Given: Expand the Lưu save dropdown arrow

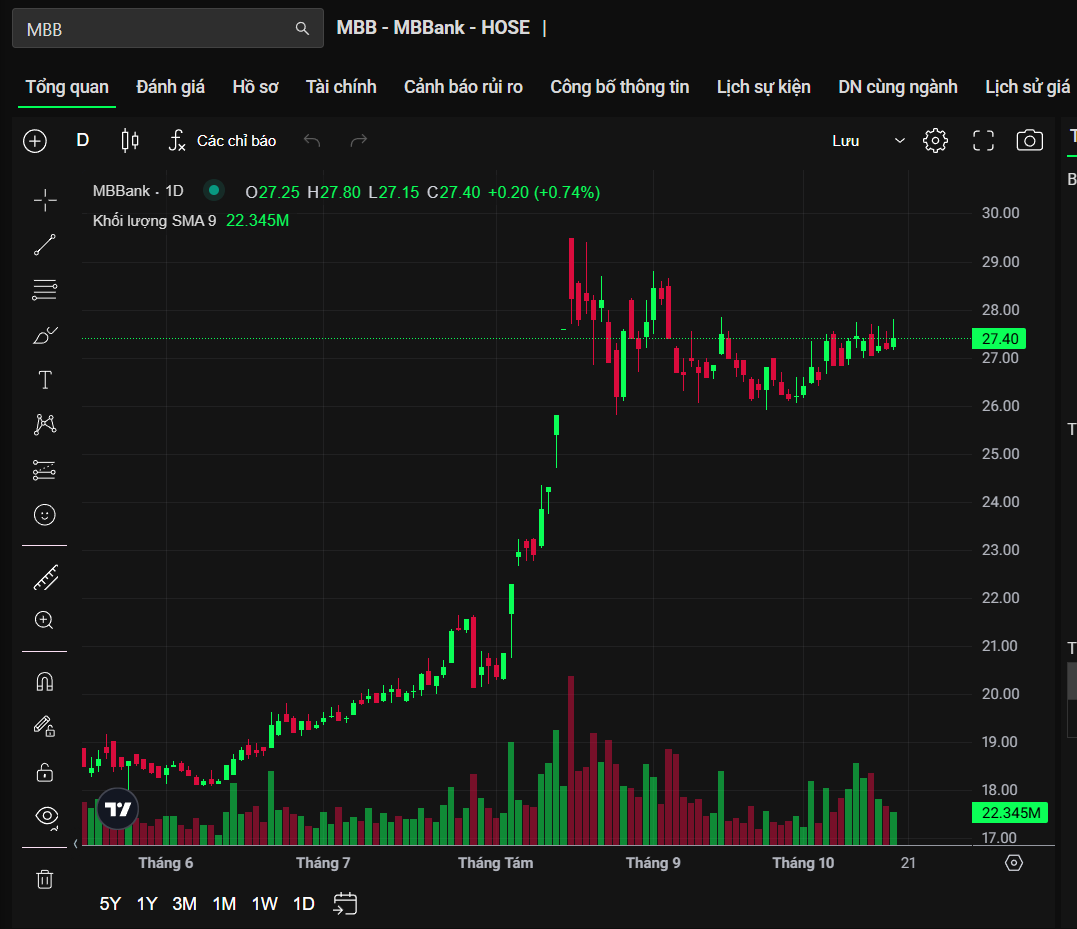Looking at the screenshot, I should (899, 141).
